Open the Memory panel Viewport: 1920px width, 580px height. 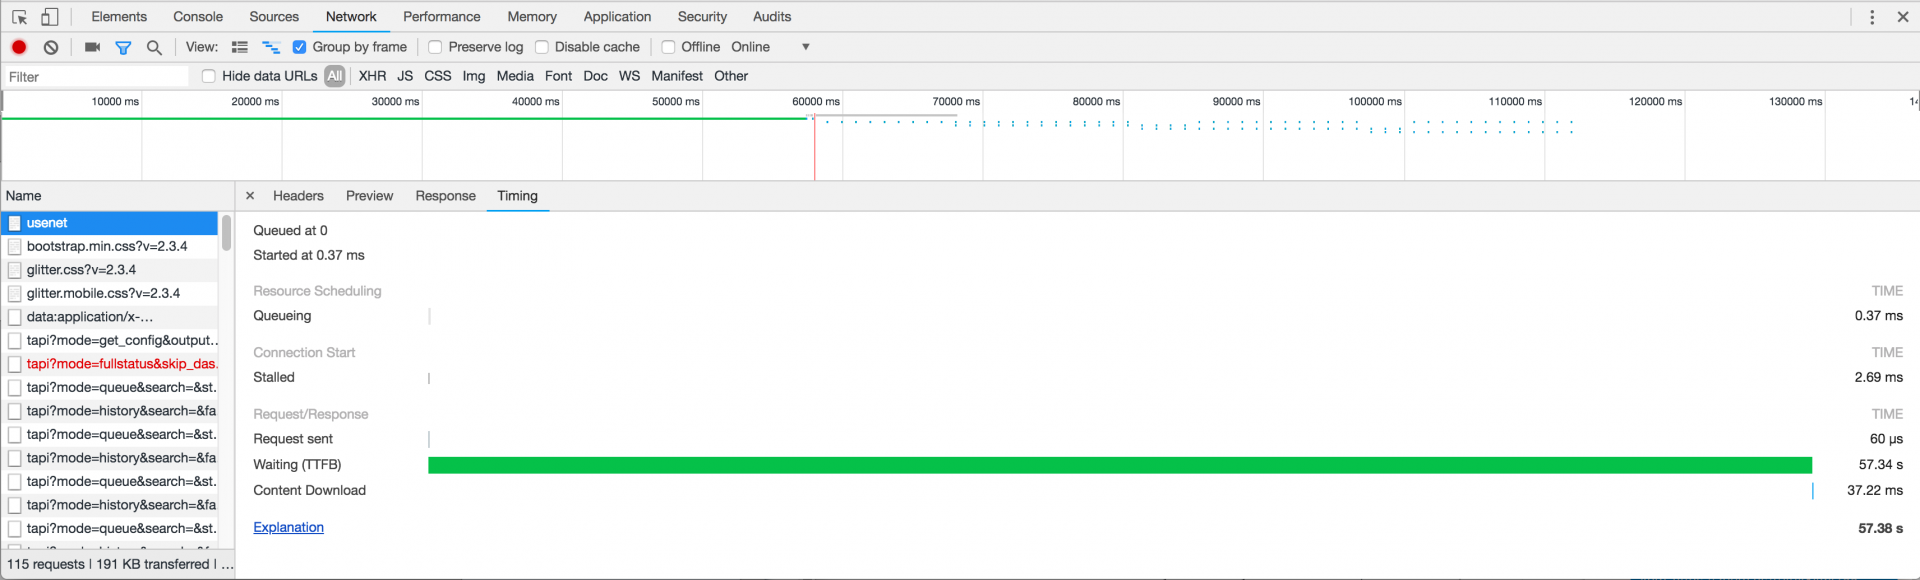click(532, 17)
